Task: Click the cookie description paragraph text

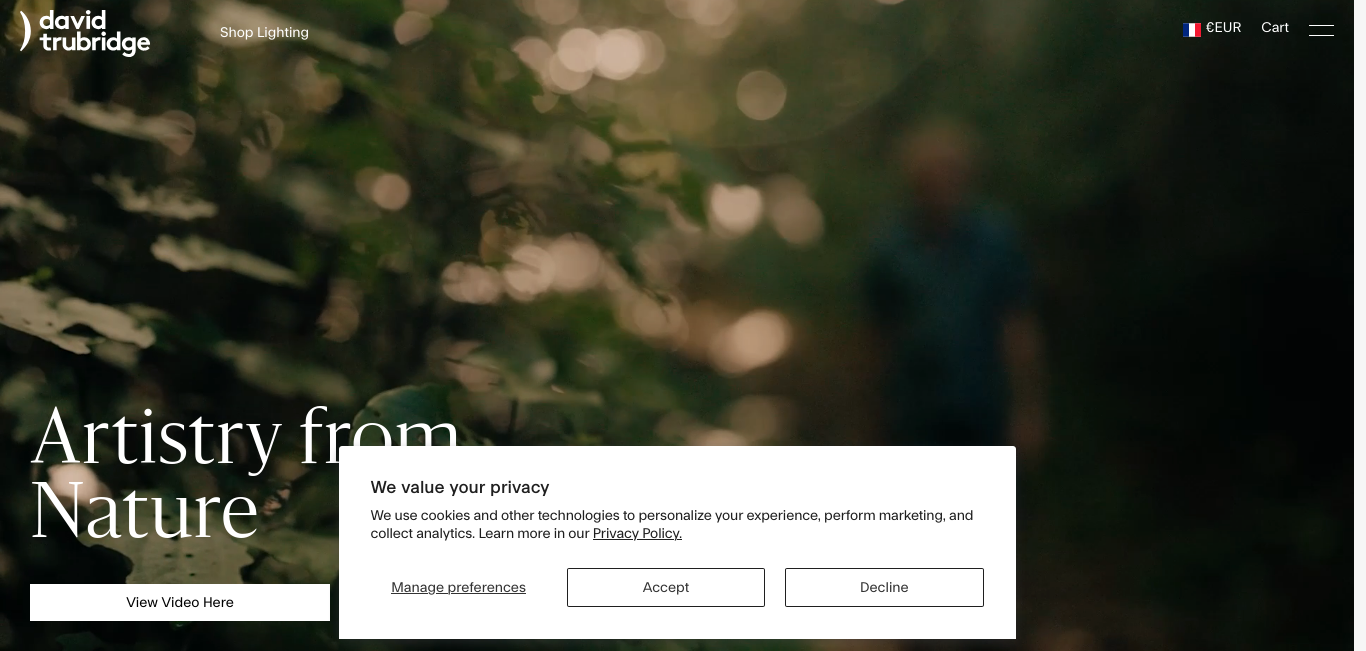Action: coord(672,524)
